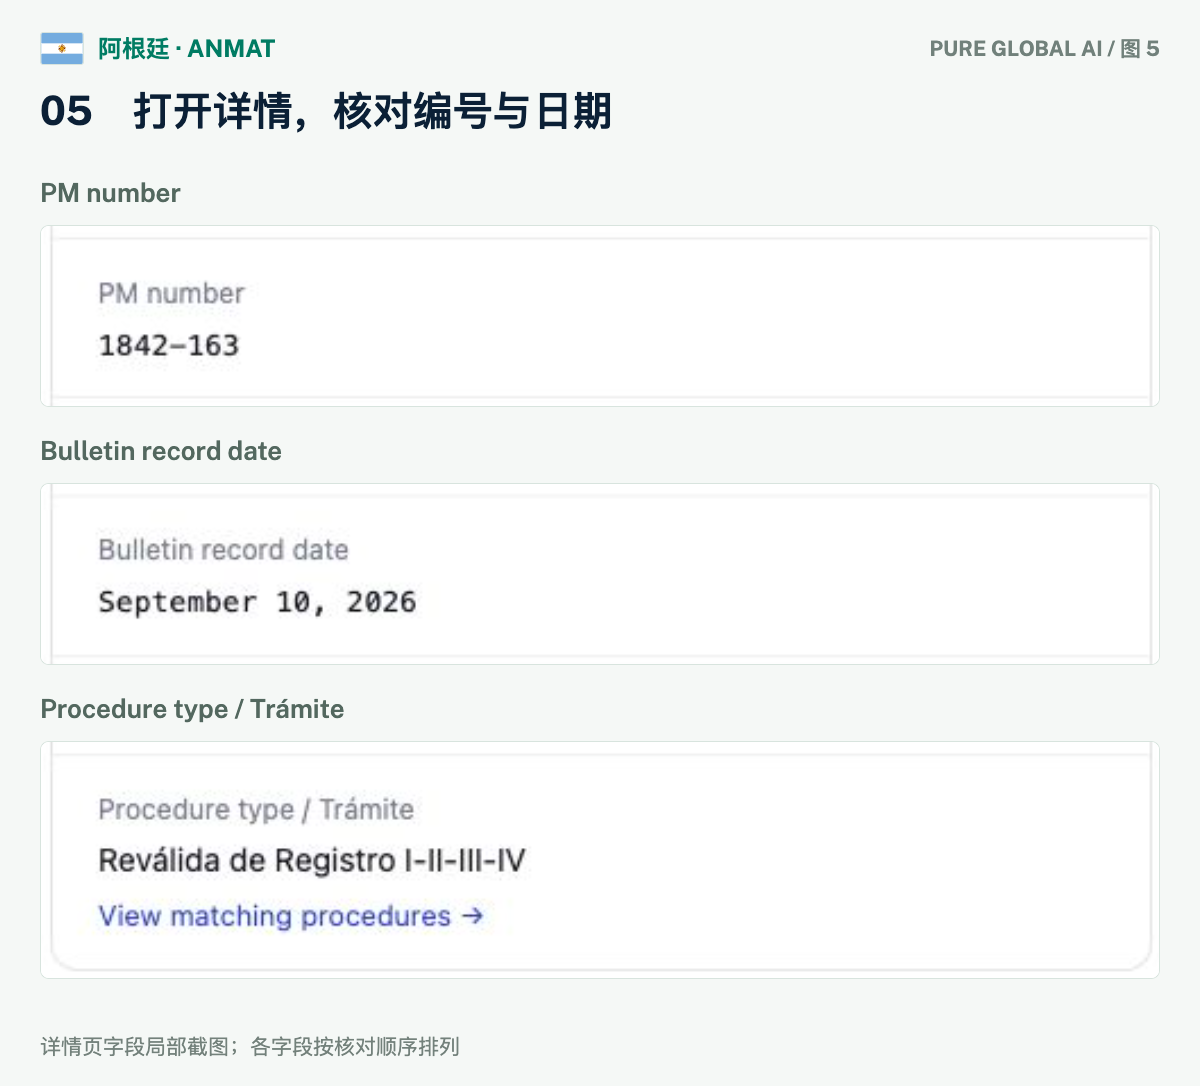Select the date September 10, 2026
The image size is (1200, 1086).
pos(257,602)
